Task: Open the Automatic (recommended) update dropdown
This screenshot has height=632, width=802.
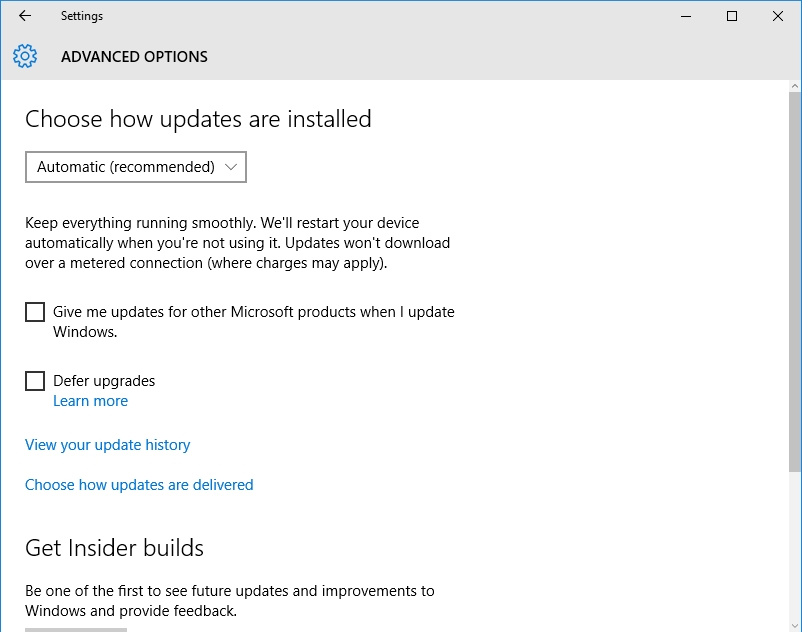Action: [x=135, y=167]
